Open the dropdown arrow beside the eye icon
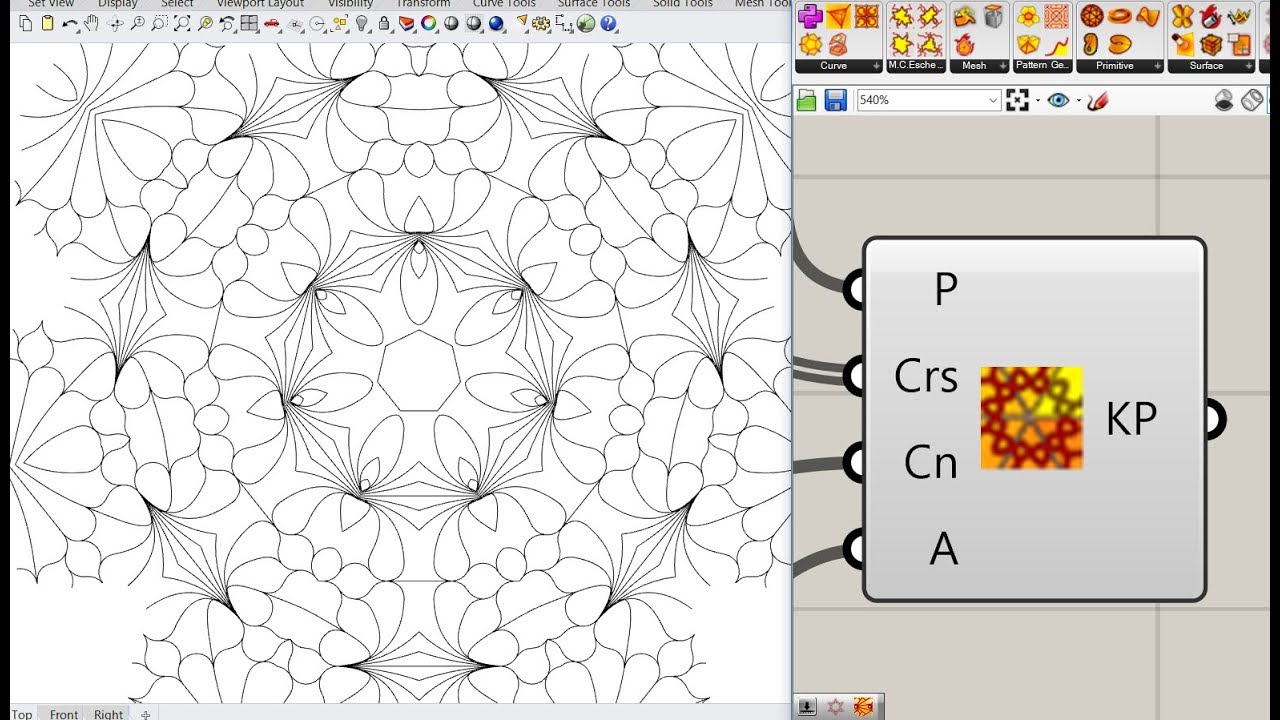 tap(1079, 101)
